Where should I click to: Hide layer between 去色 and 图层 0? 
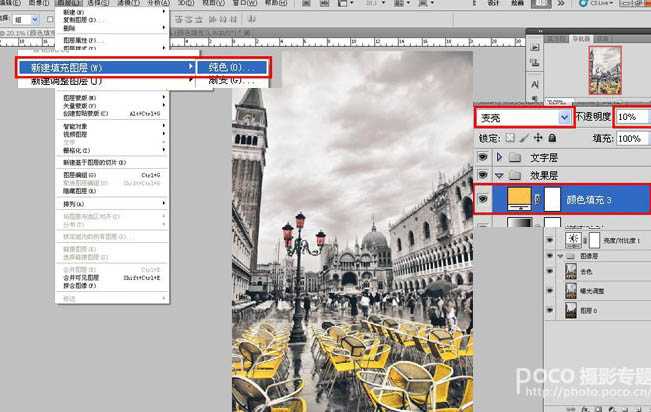[x=550, y=291]
